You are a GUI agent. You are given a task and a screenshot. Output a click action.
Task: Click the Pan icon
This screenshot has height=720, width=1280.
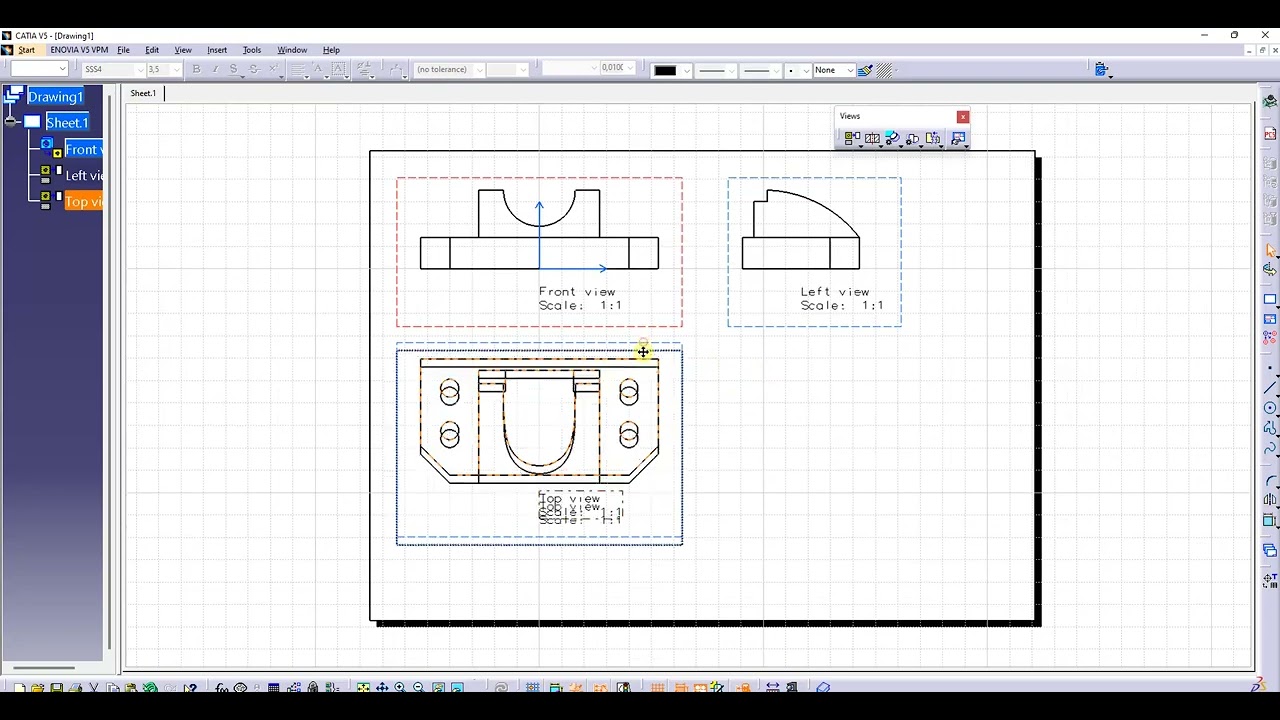(382, 688)
